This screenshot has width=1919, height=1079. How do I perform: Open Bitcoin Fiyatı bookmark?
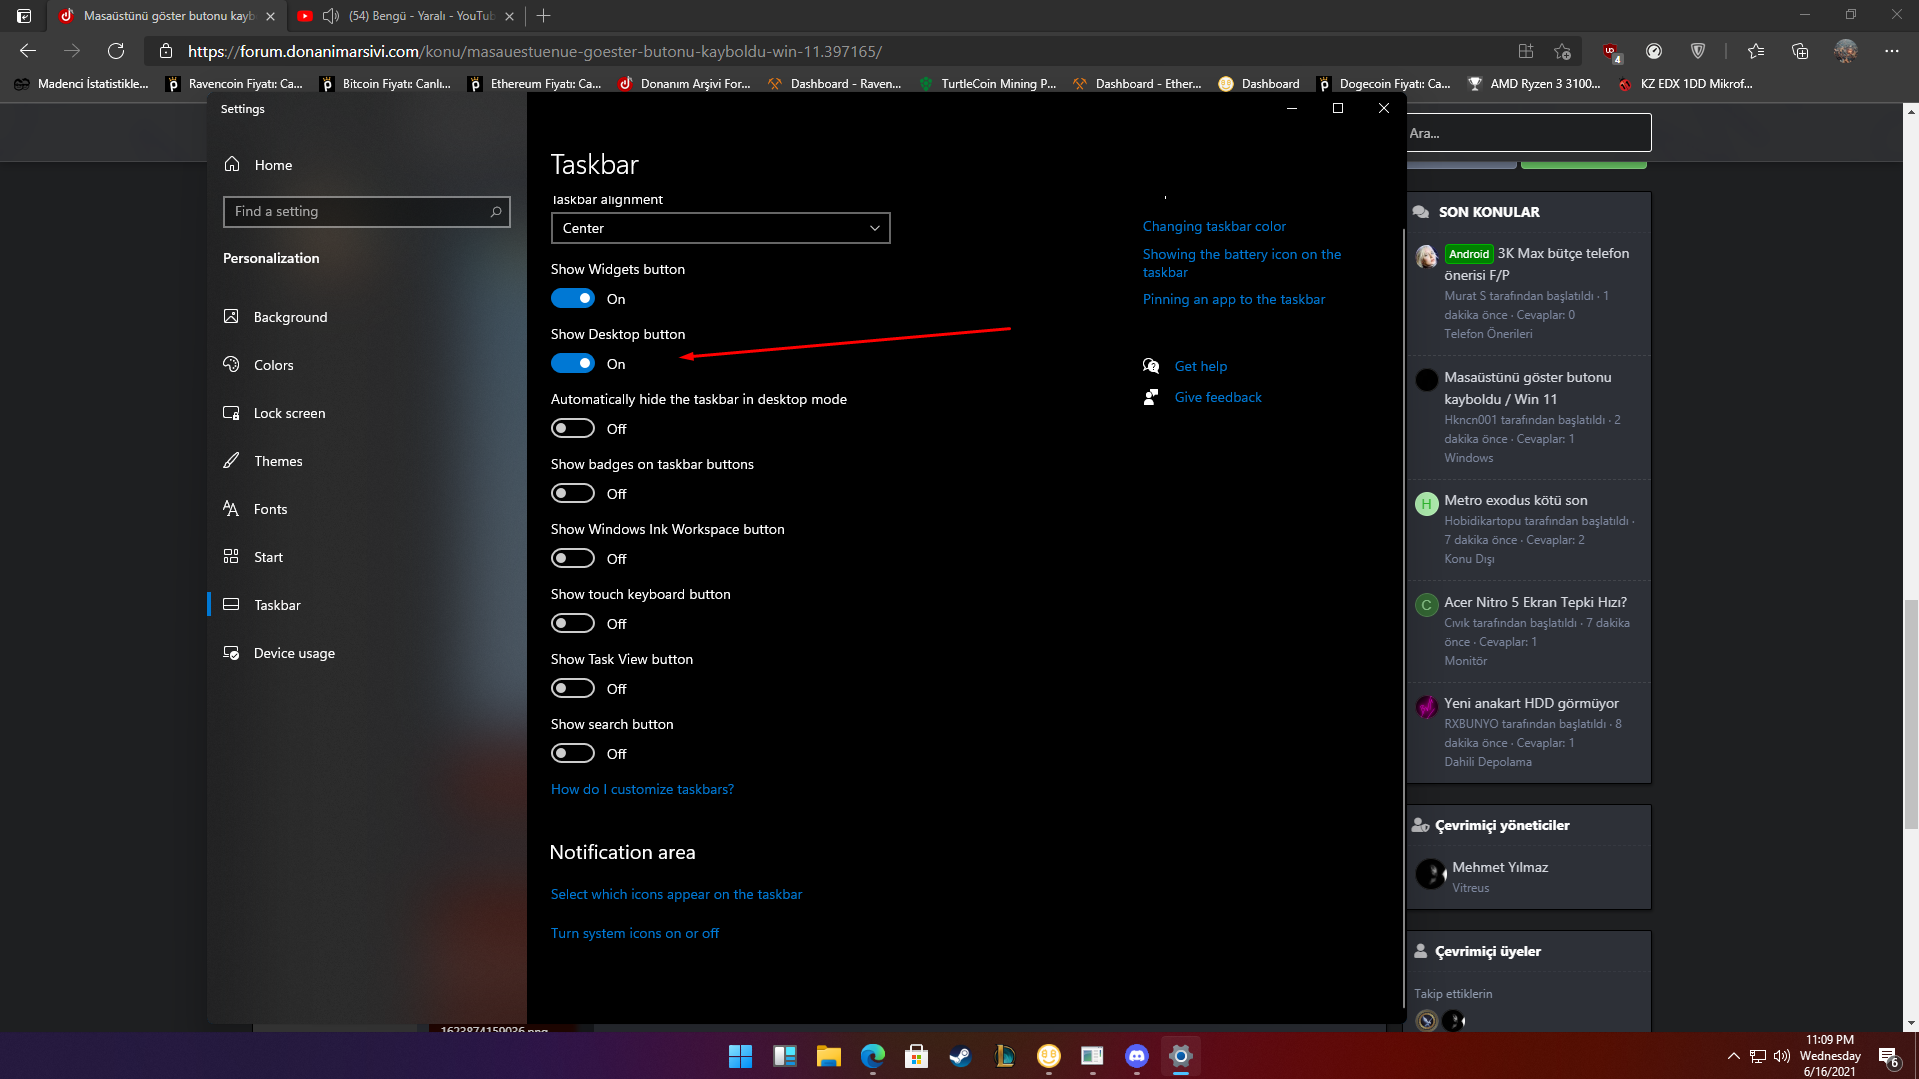pos(385,84)
